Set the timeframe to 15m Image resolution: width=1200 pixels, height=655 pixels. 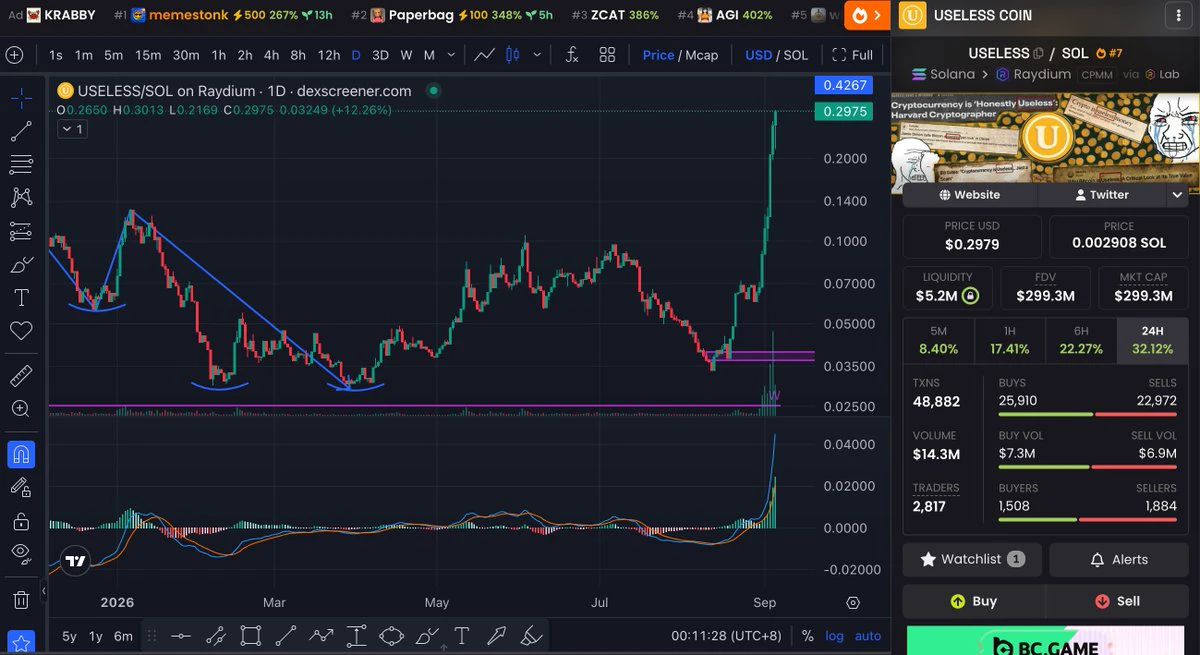pyautogui.click(x=148, y=55)
